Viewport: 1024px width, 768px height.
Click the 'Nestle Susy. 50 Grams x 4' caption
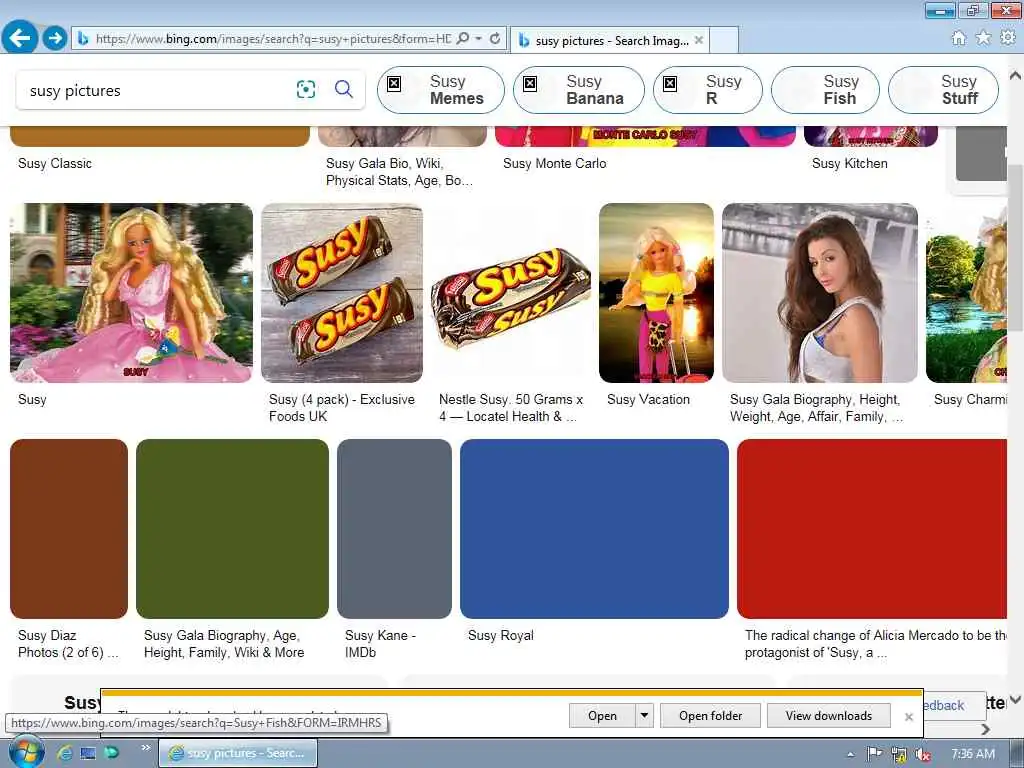[x=511, y=408]
